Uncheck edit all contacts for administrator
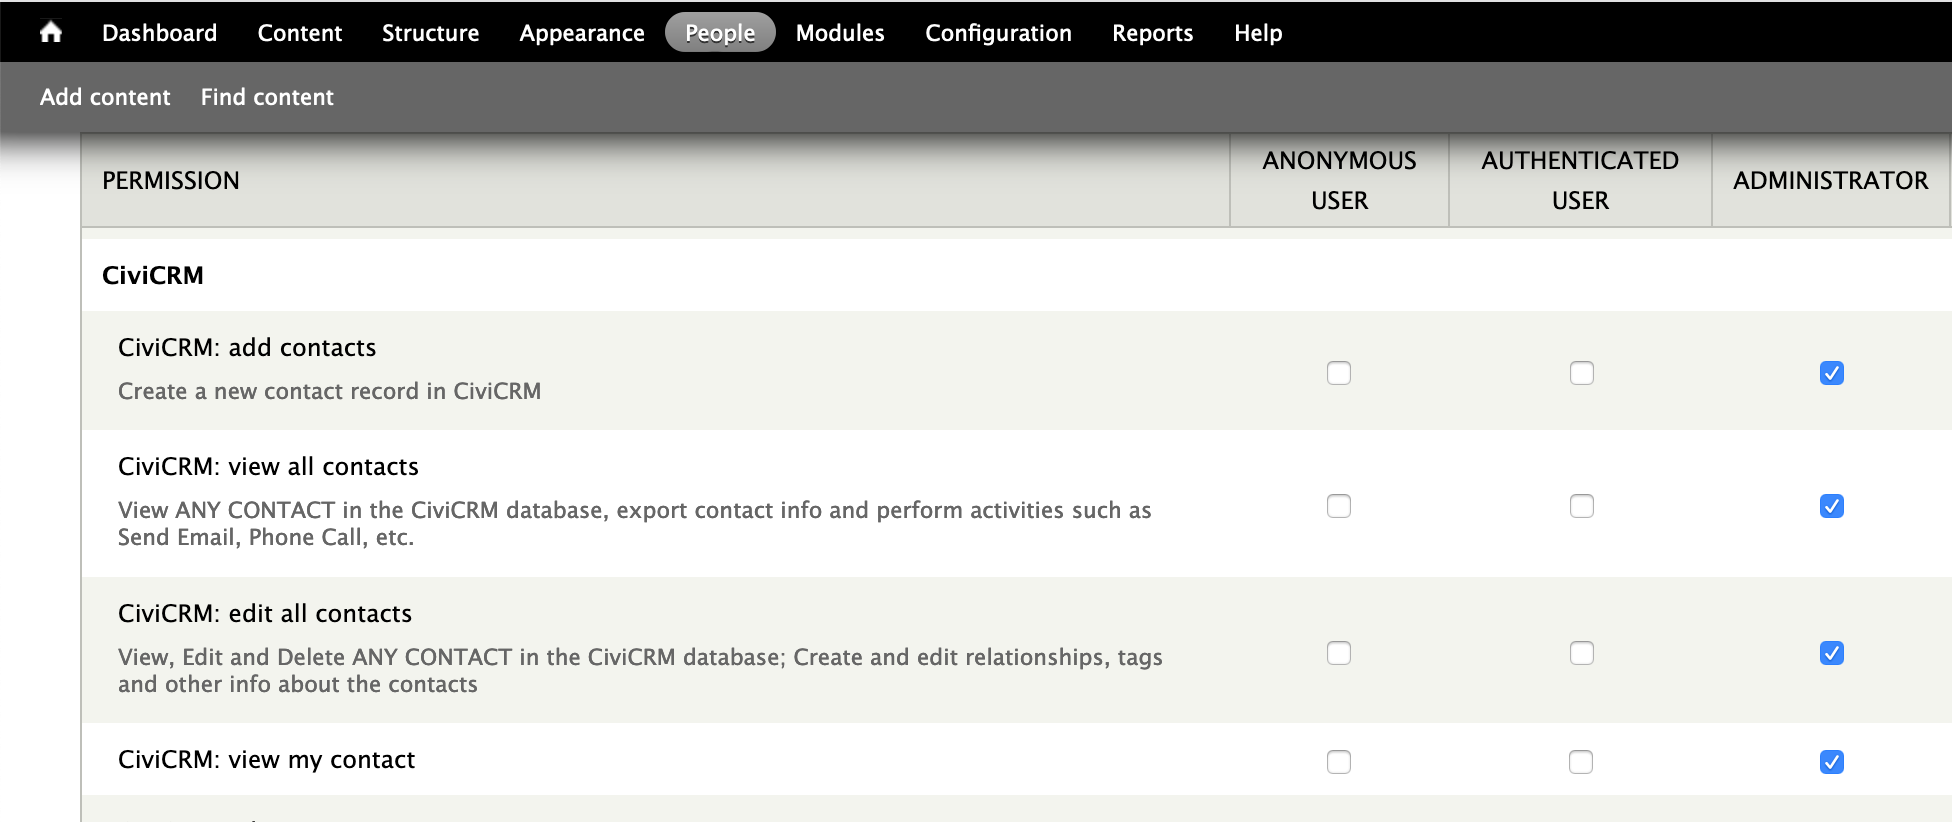Screen dimensions: 1952x822 (x=1831, y=653)
